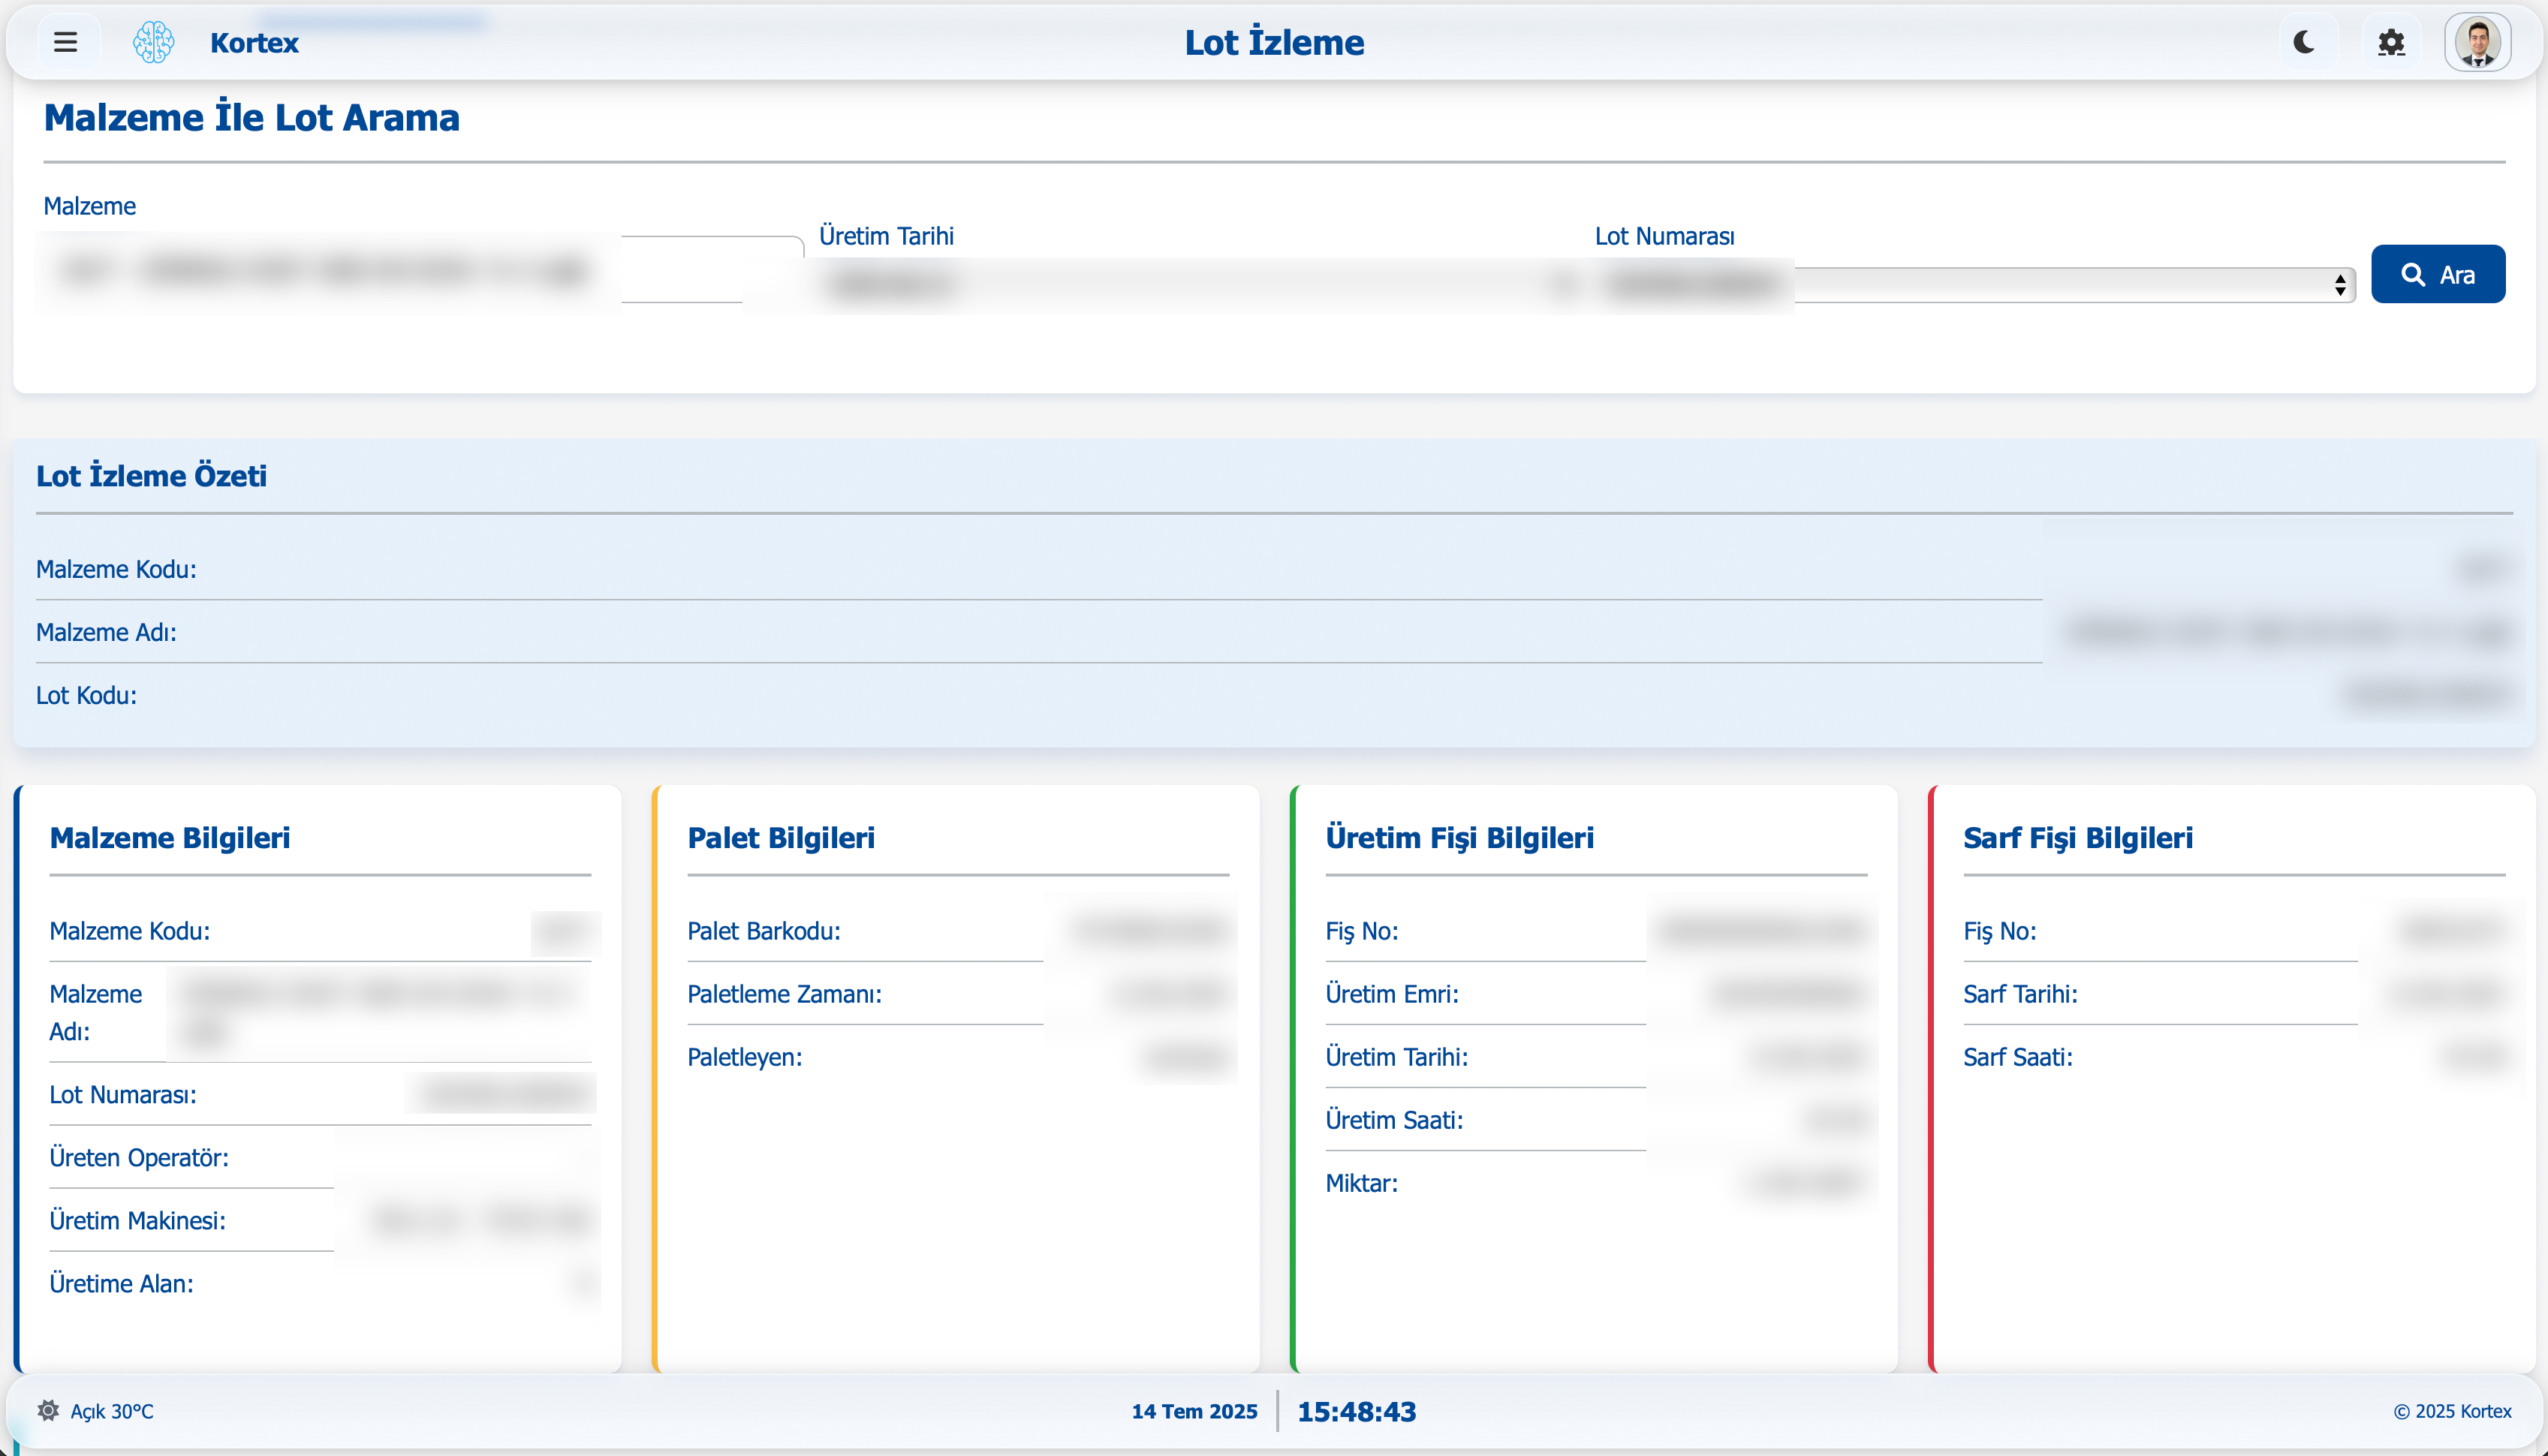Open settings via the gear icon

(2391, 42)
